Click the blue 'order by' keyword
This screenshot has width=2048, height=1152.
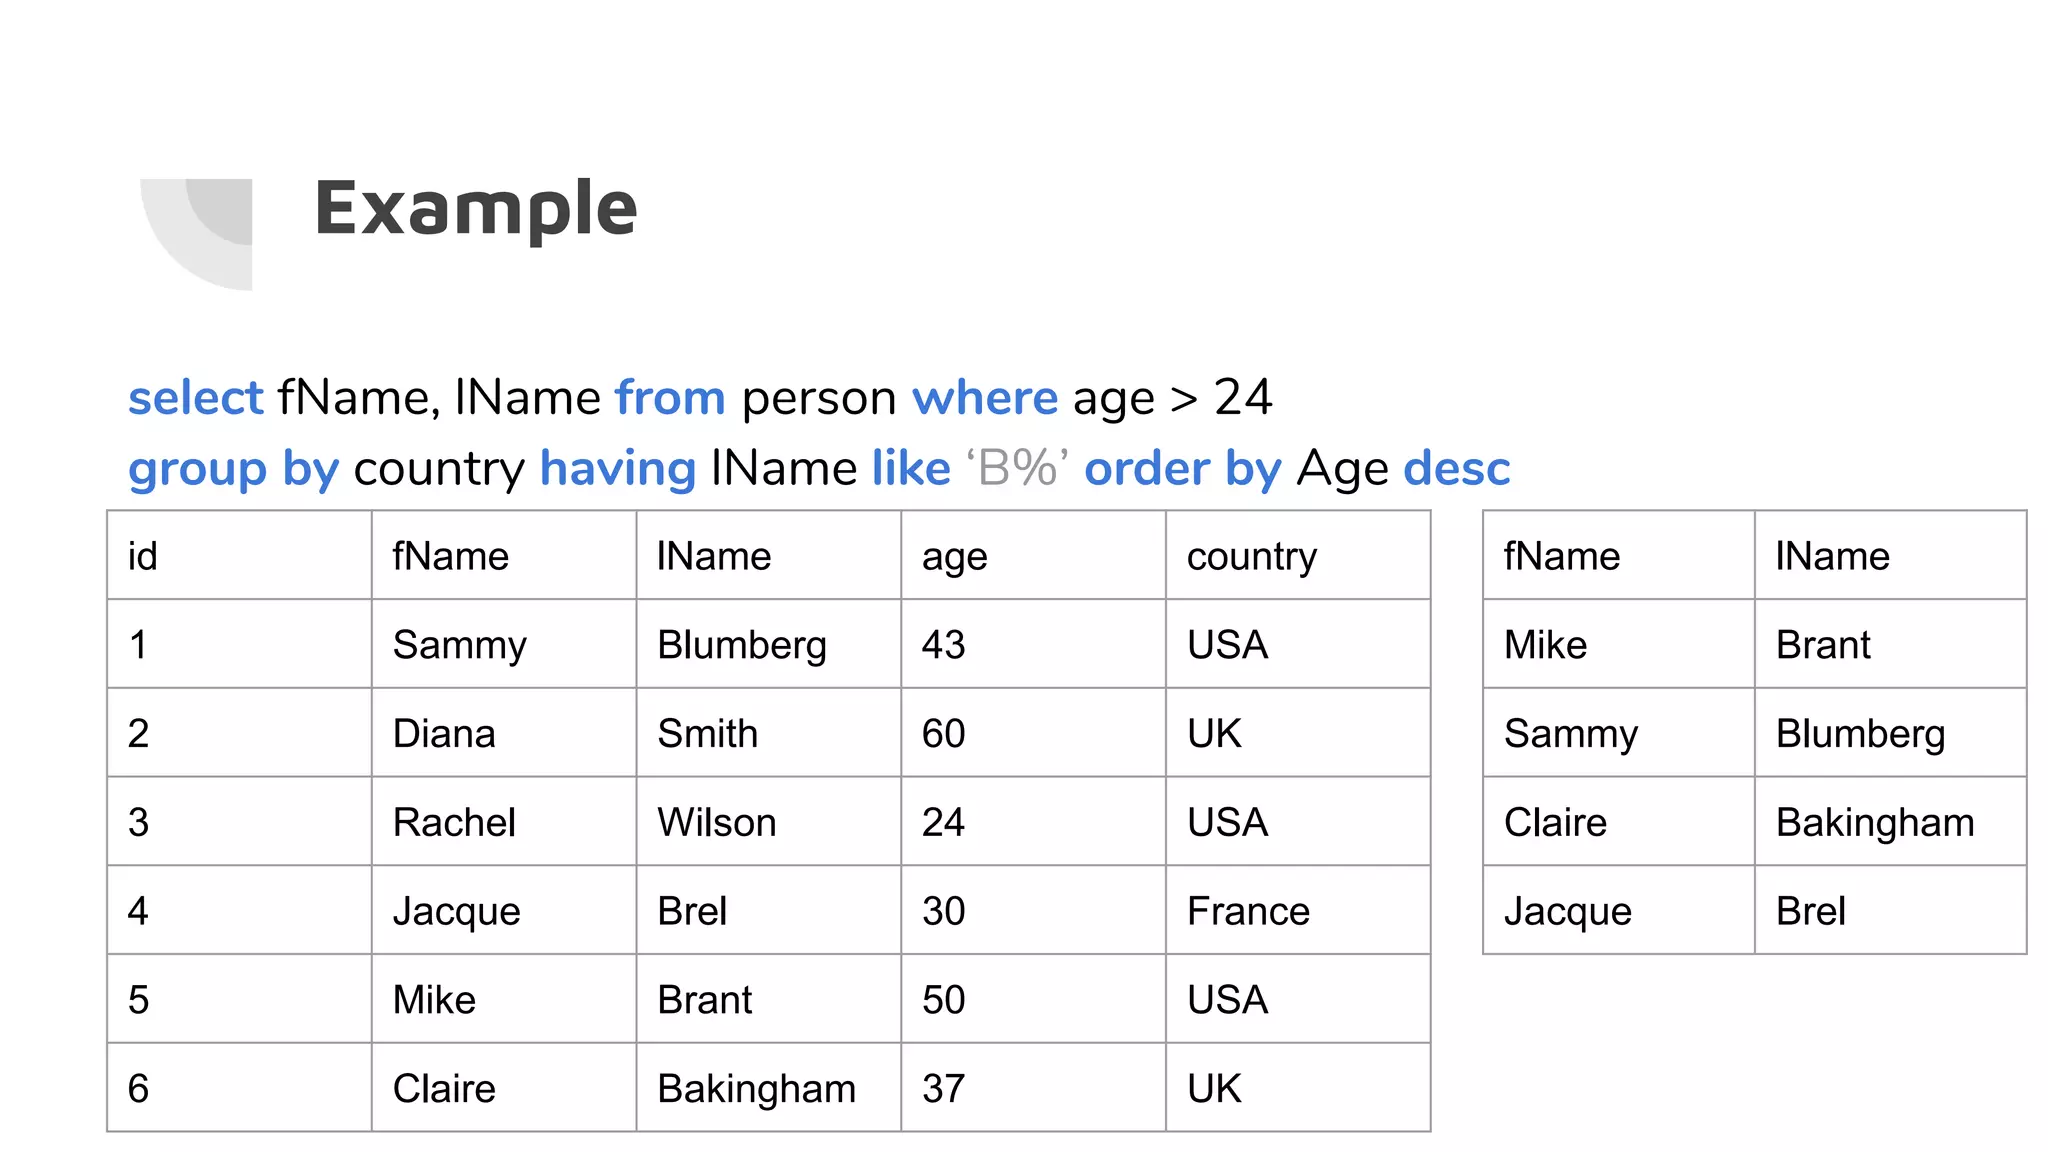click(1182, 469)
